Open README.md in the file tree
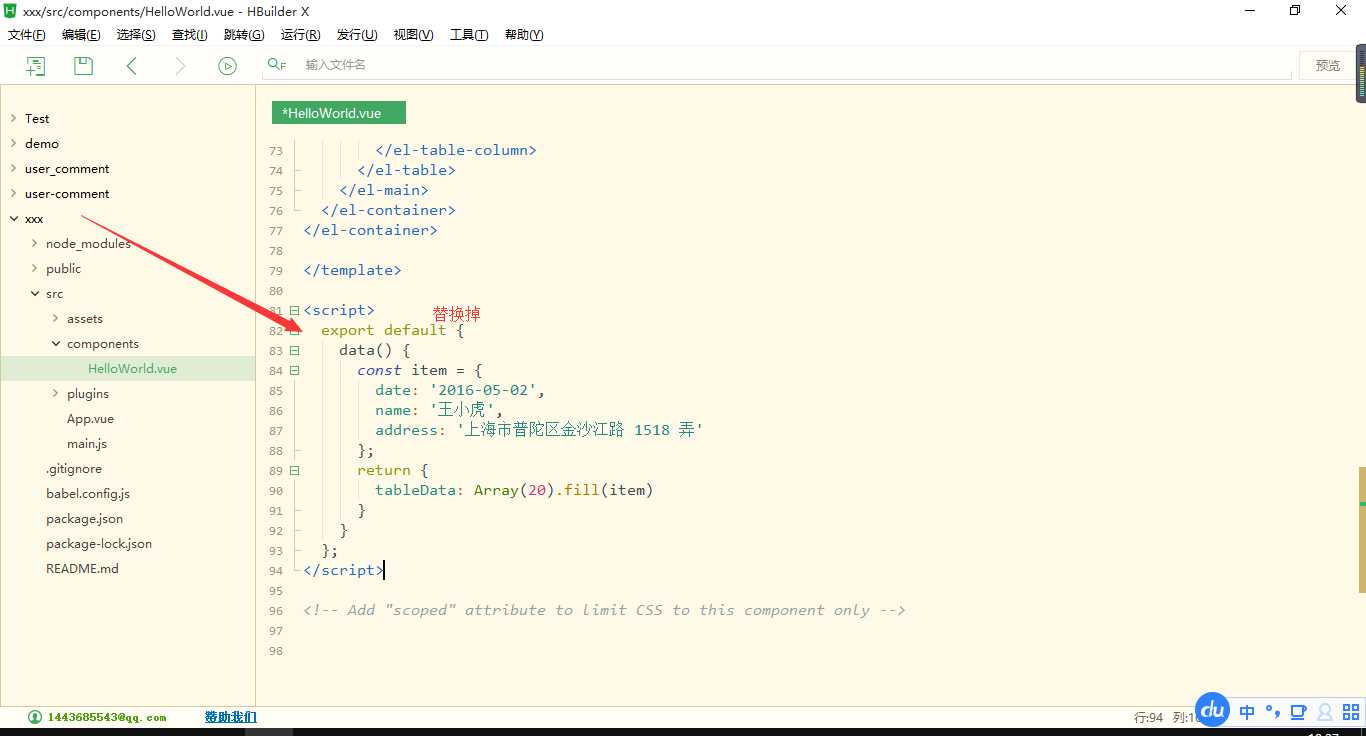 [82, 568]
